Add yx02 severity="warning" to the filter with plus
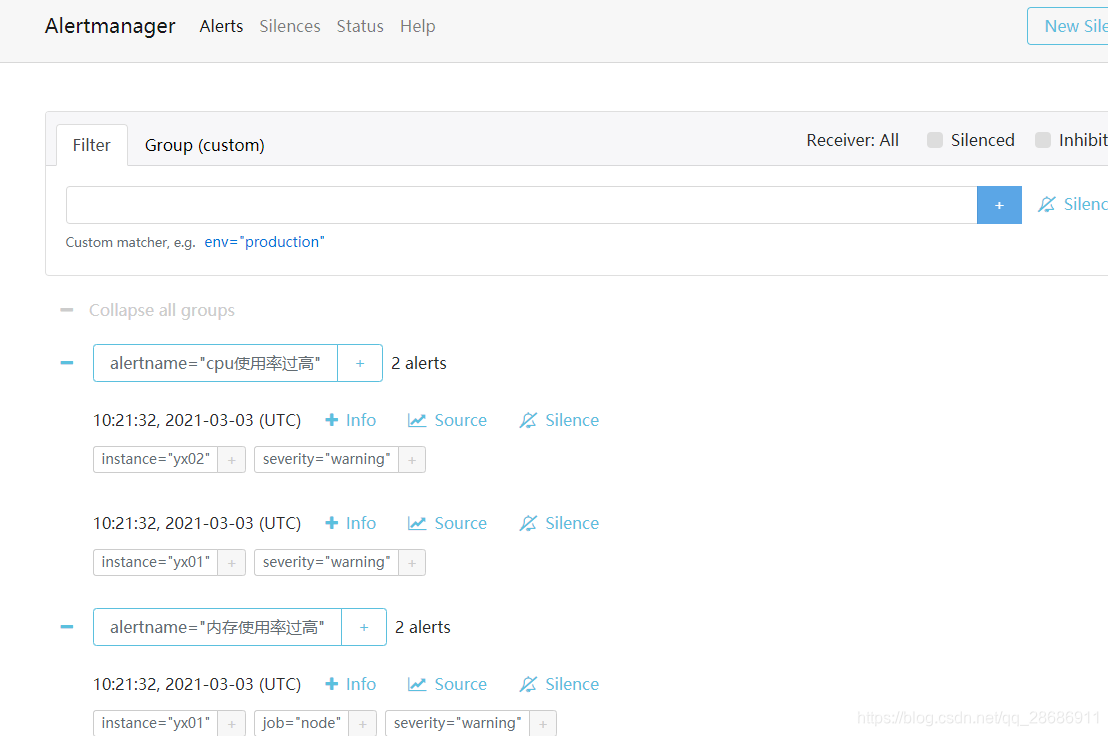The height and width of the screenshot is (736, 1108). (x=412, y=460)
